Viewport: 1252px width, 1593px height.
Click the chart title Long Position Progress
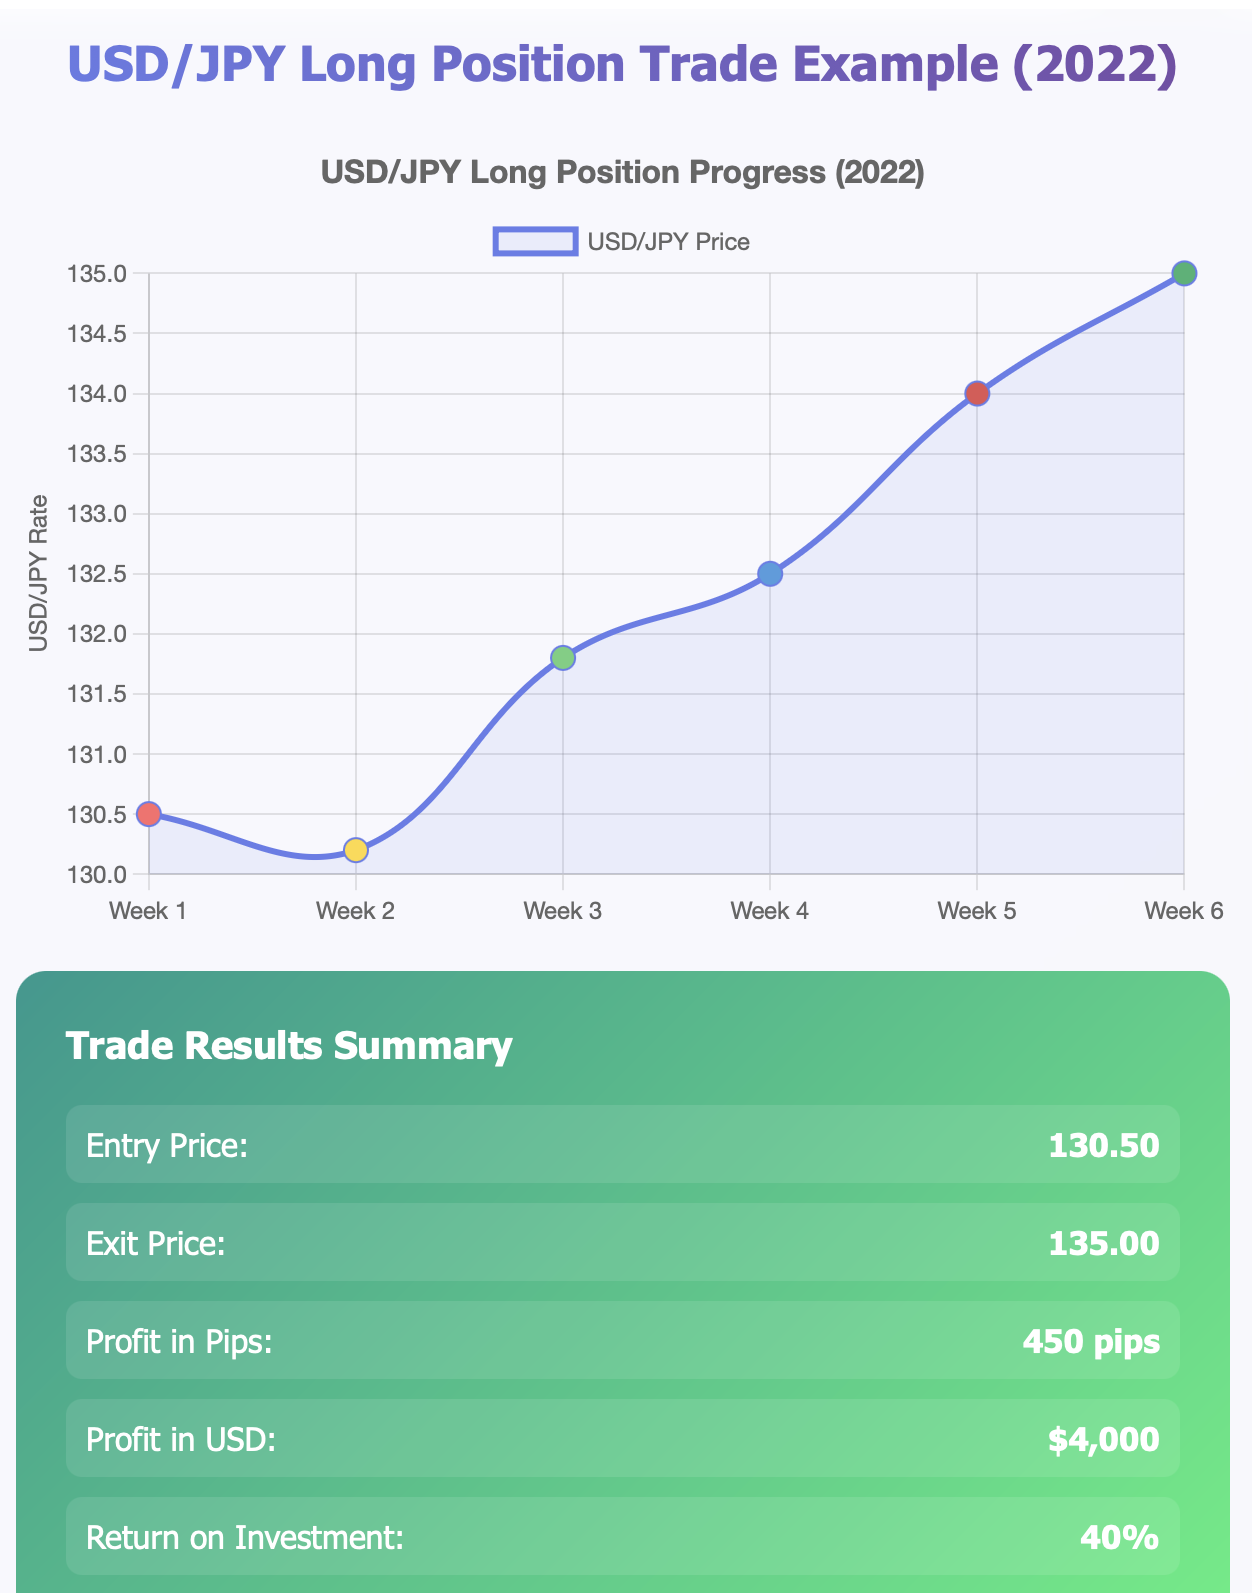pos(622,173)
